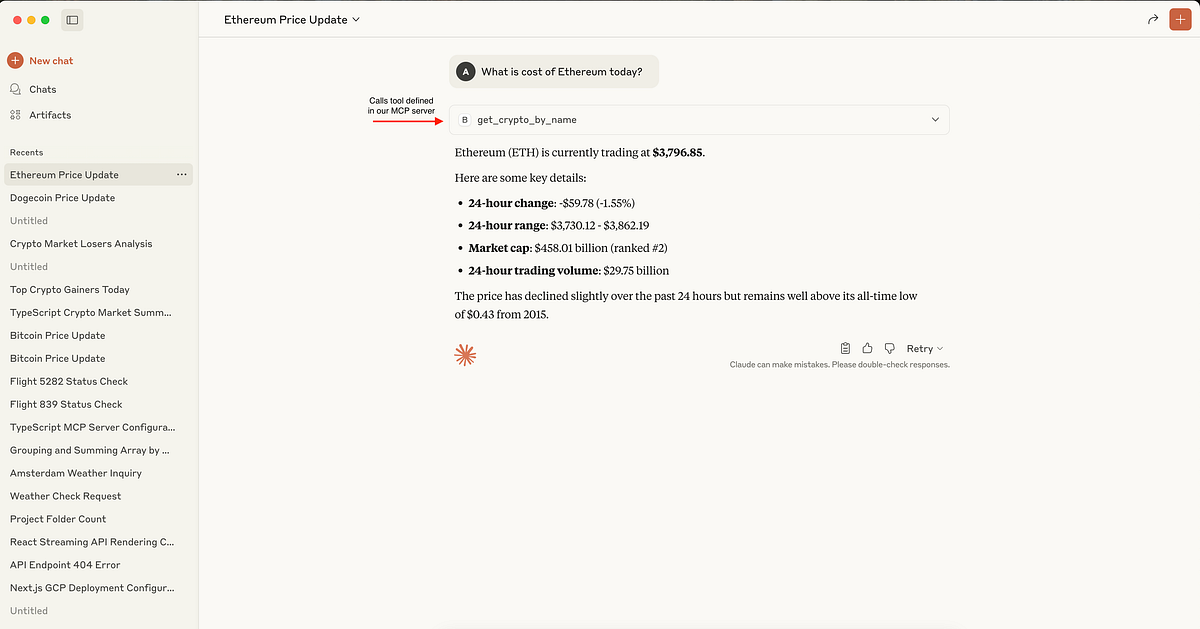Give the response a thumbs up
The width and height of the screenshot is (1200, 629).
[867, 348]
